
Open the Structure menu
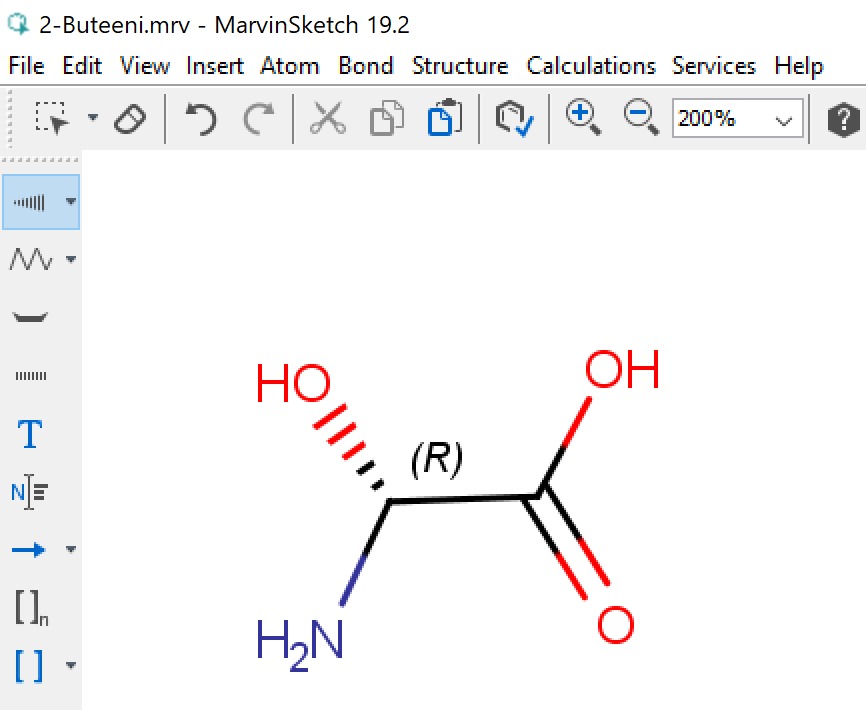(x=460, y=66)
